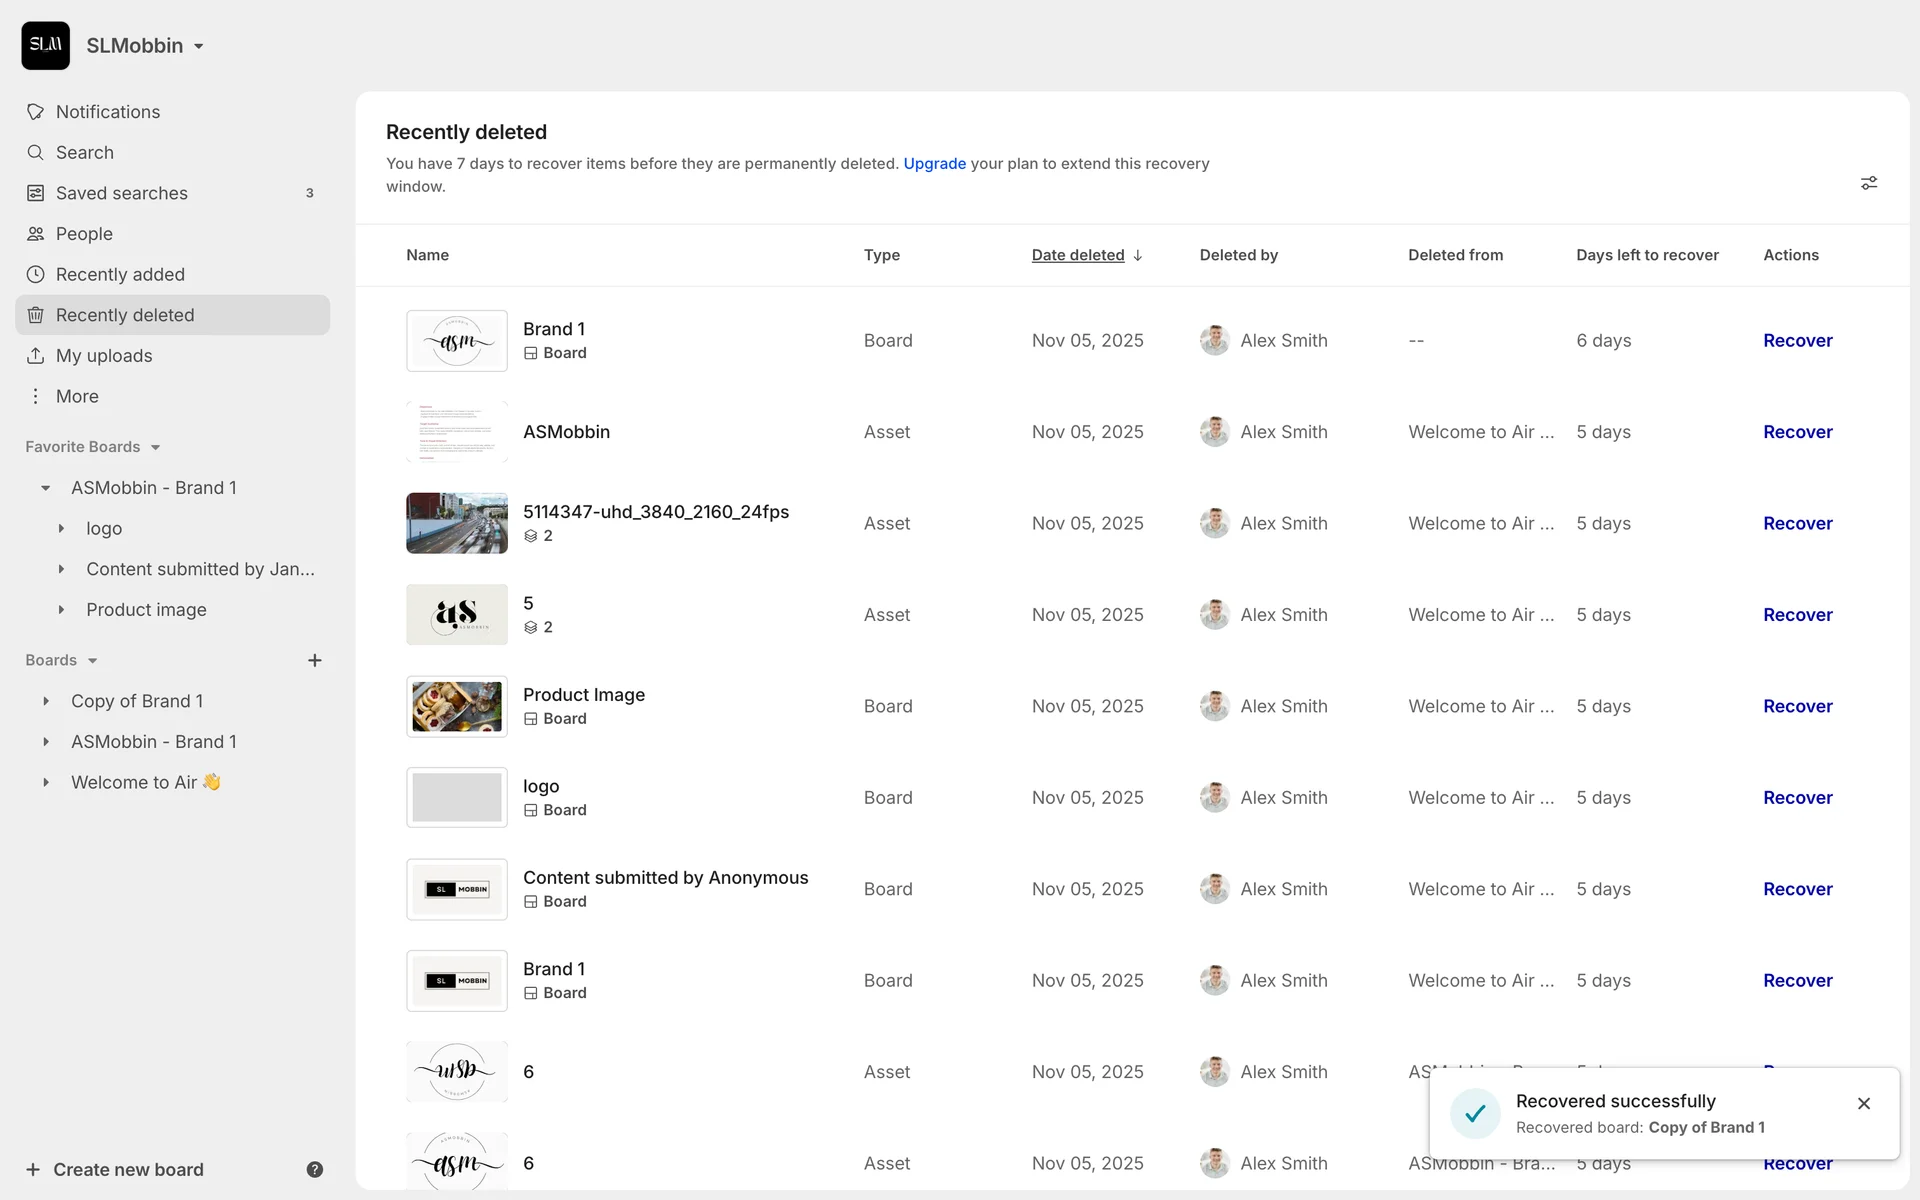1920x1200 pixels.
Task: Dismiss the Recovered successfully toast
Action: 1863,1103
